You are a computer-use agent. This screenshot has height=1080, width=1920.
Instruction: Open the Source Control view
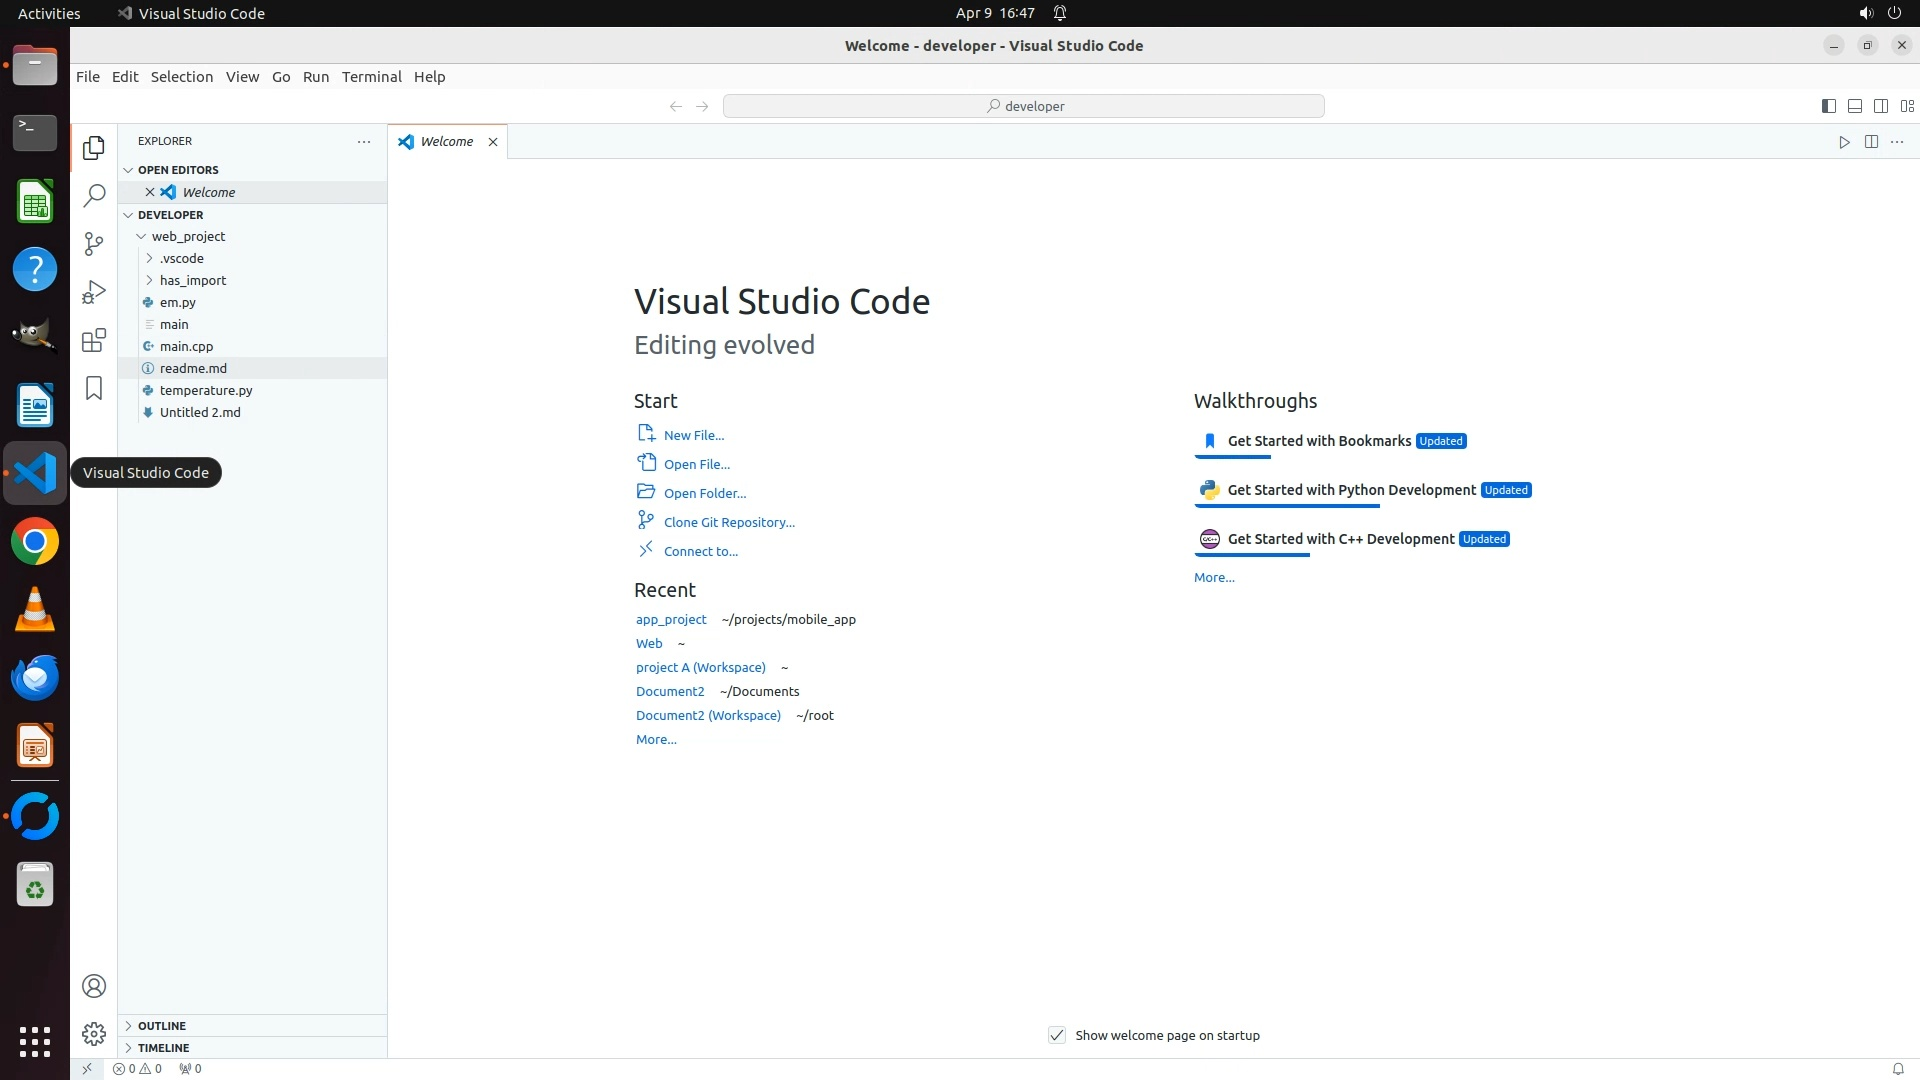point(94,244)
